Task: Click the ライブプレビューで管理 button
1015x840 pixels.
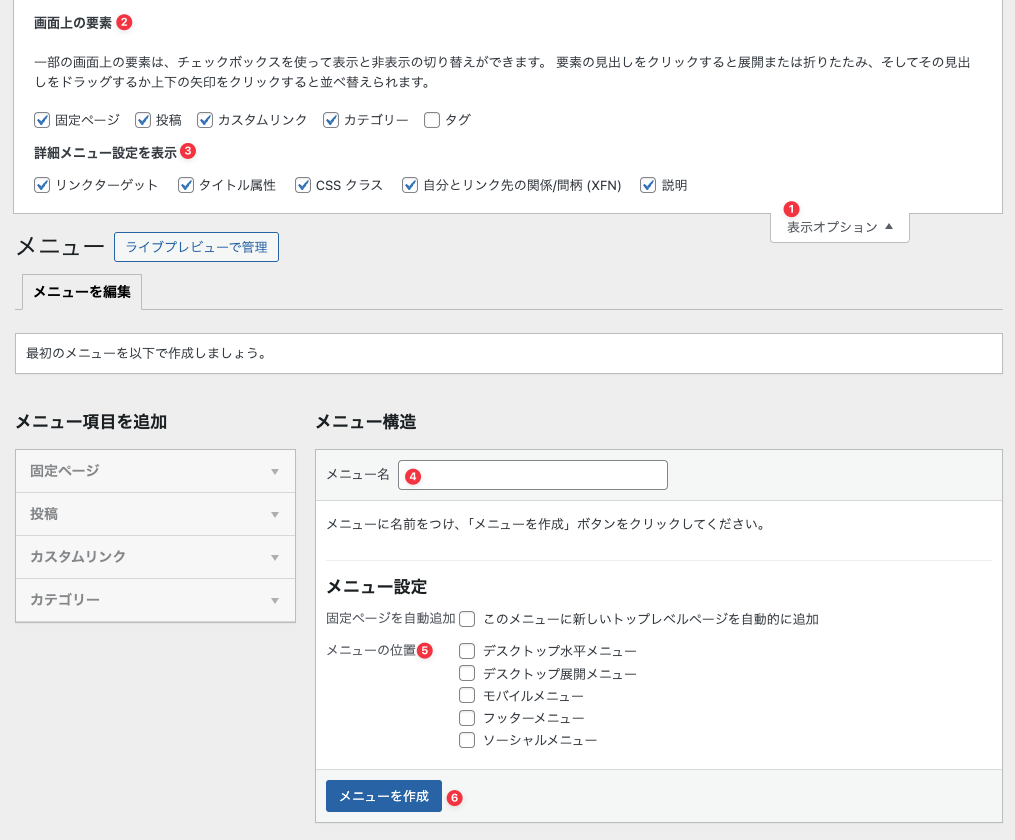Action: click(196, 247)
